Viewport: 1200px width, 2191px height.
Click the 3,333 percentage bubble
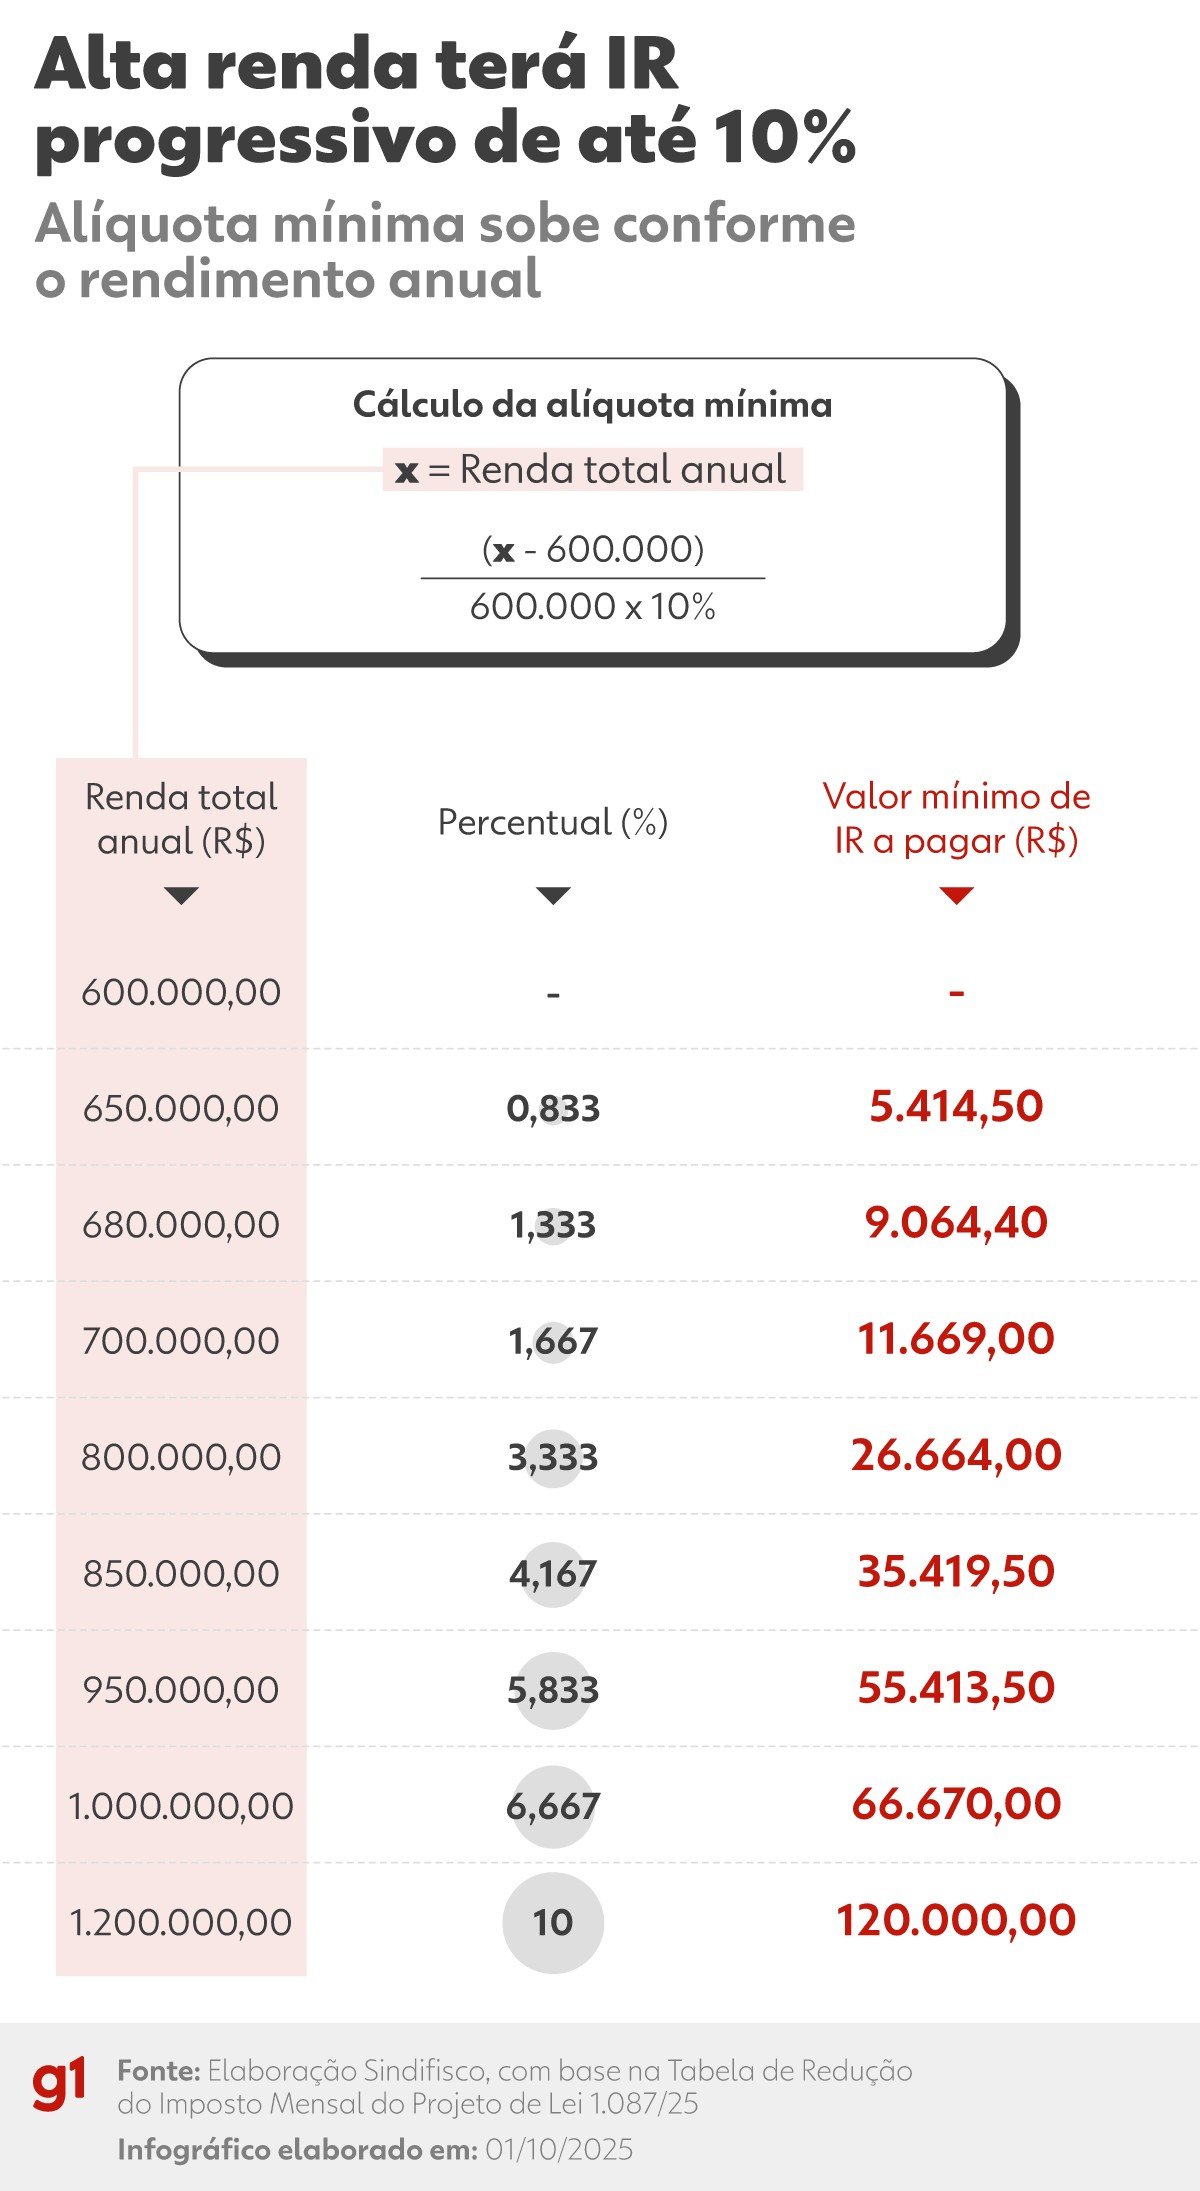(553, 1457)
